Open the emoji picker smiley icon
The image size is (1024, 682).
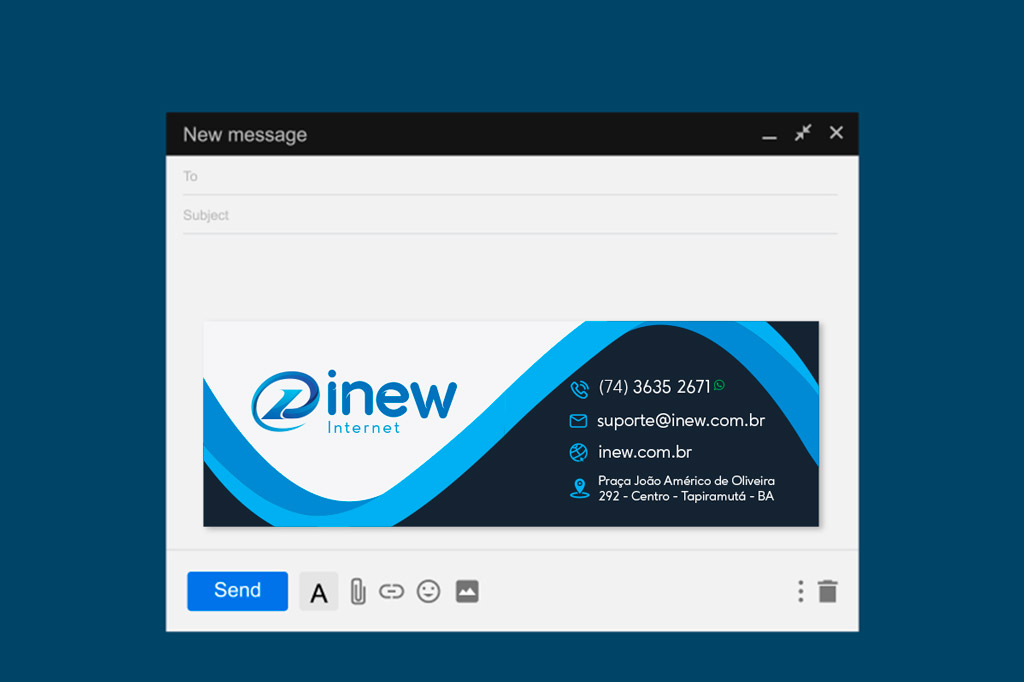click(428, 592)
